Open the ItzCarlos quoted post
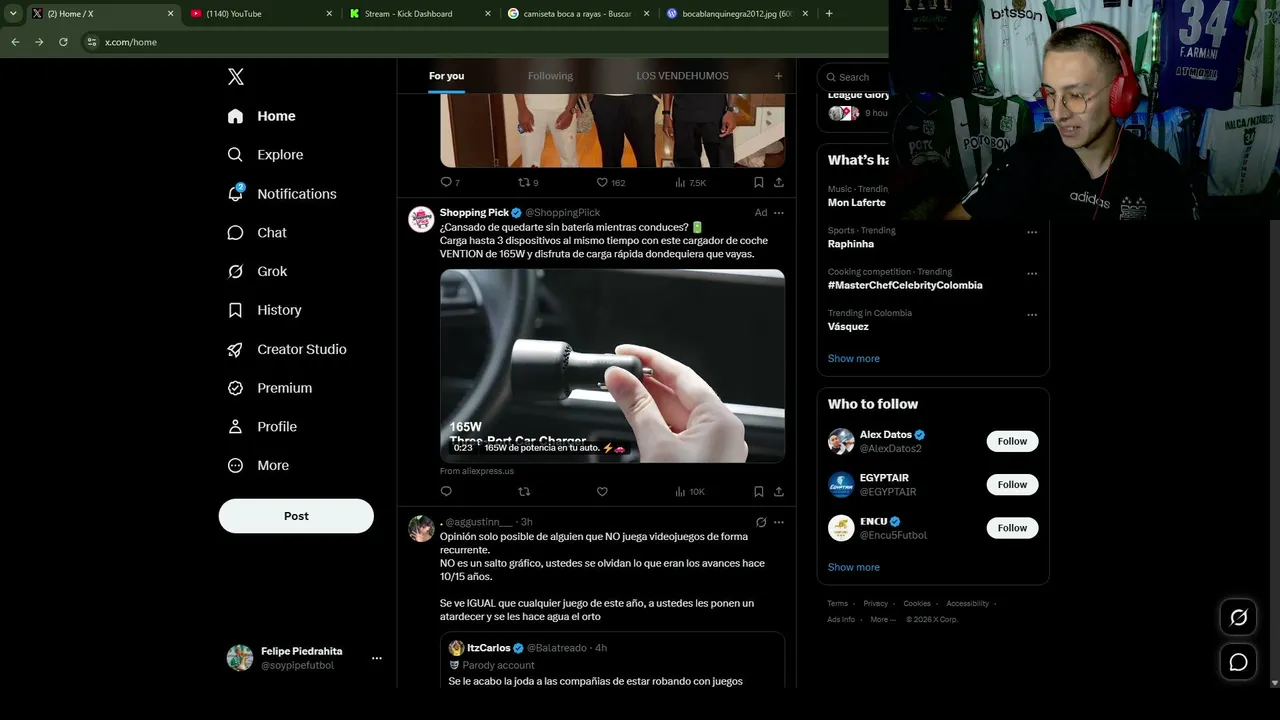The width and height of the screenshot is (1280, 720). click(x=612, y=660)
